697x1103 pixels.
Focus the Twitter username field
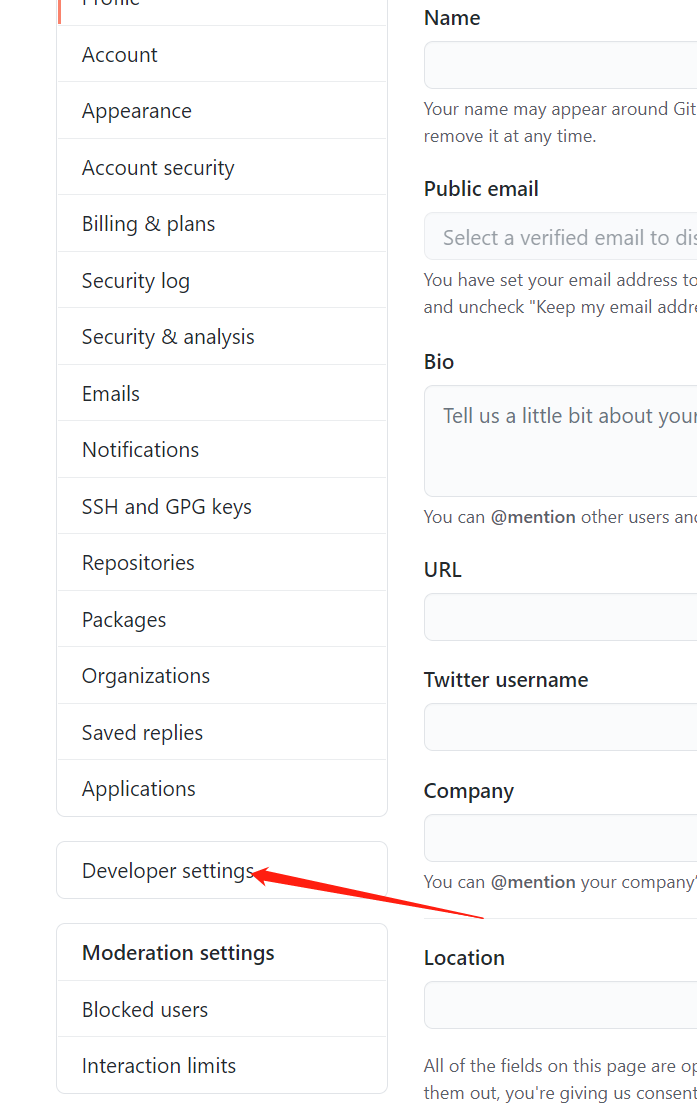(x=560, y=727)
